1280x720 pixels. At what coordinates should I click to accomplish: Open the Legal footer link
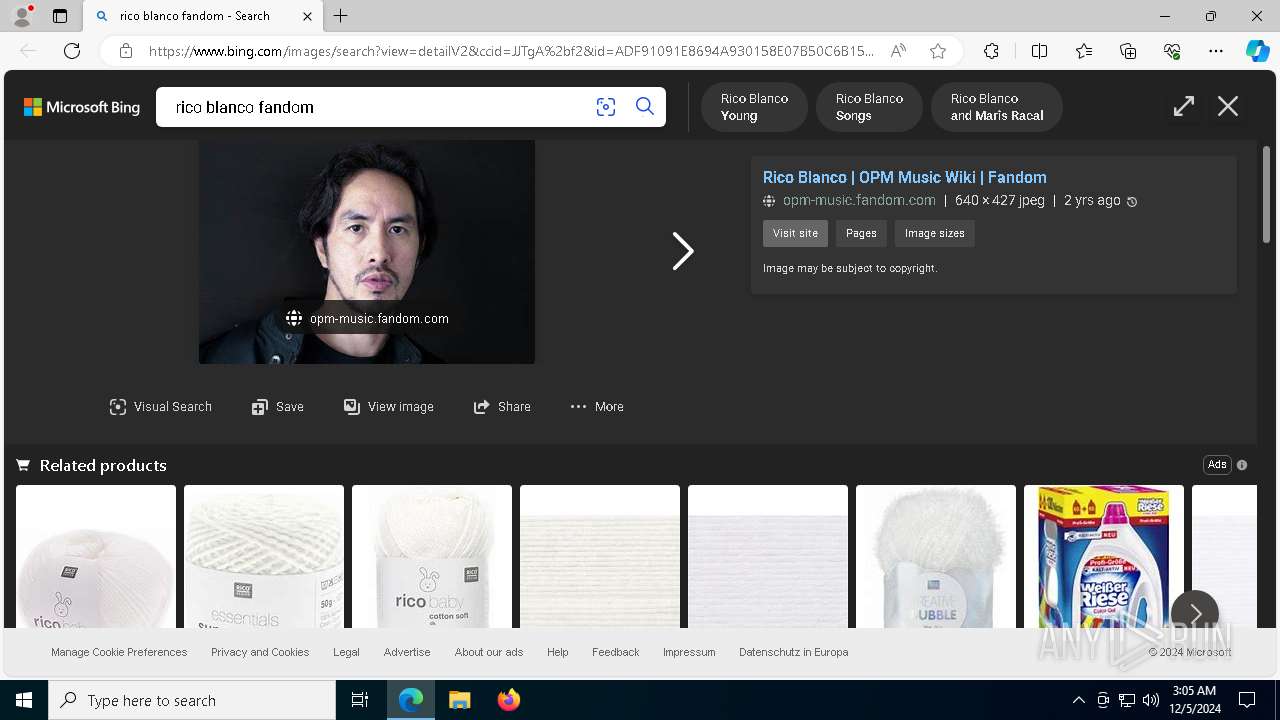coord(346,652)
